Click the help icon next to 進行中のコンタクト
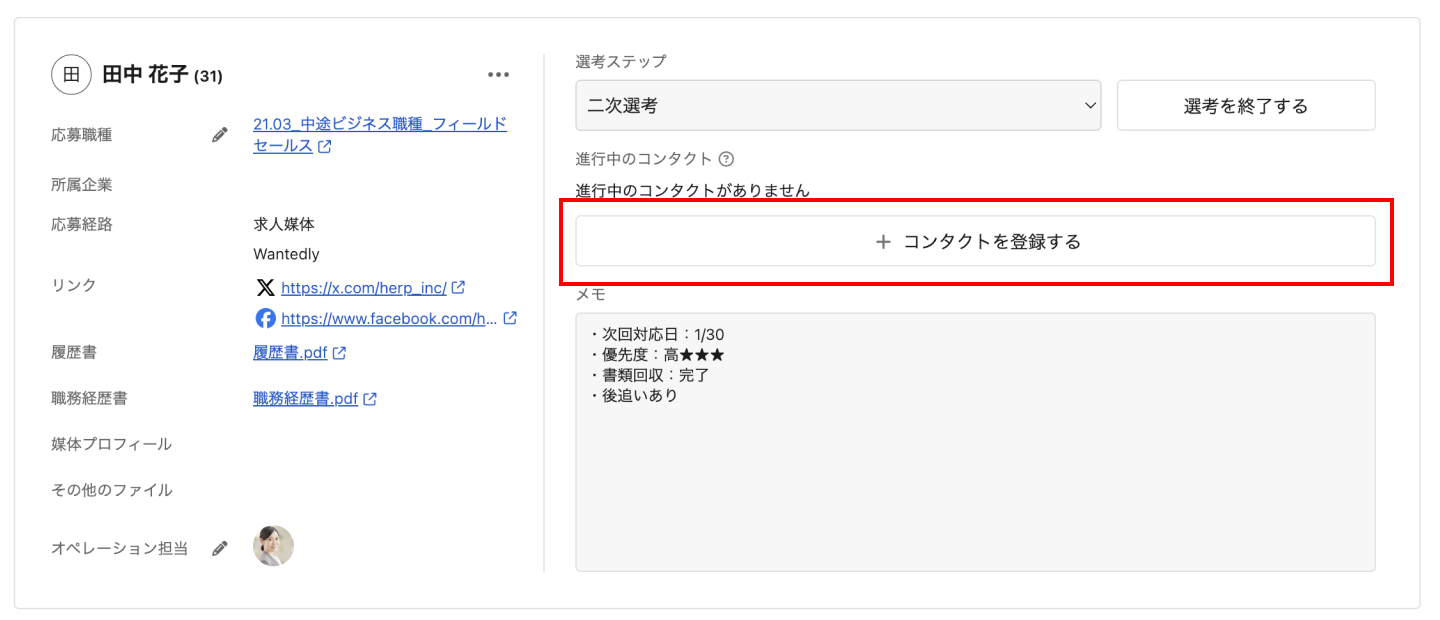The height and width of the screenshot is (620, 1440). 727,159
